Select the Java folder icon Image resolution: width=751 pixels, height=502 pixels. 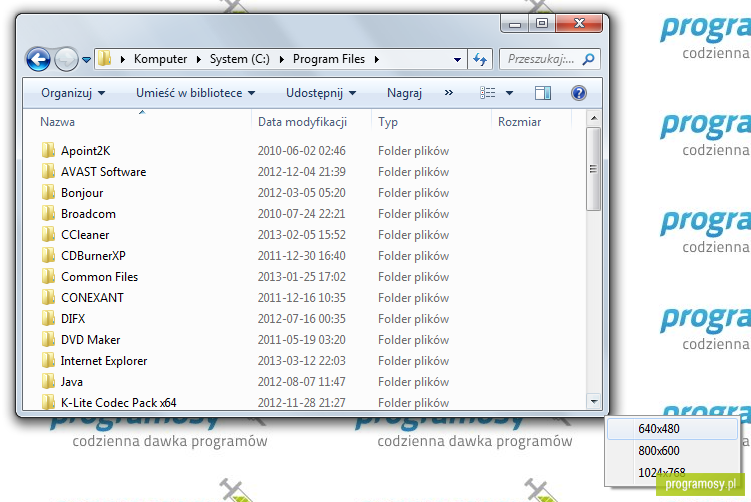(x=48, y=382)
